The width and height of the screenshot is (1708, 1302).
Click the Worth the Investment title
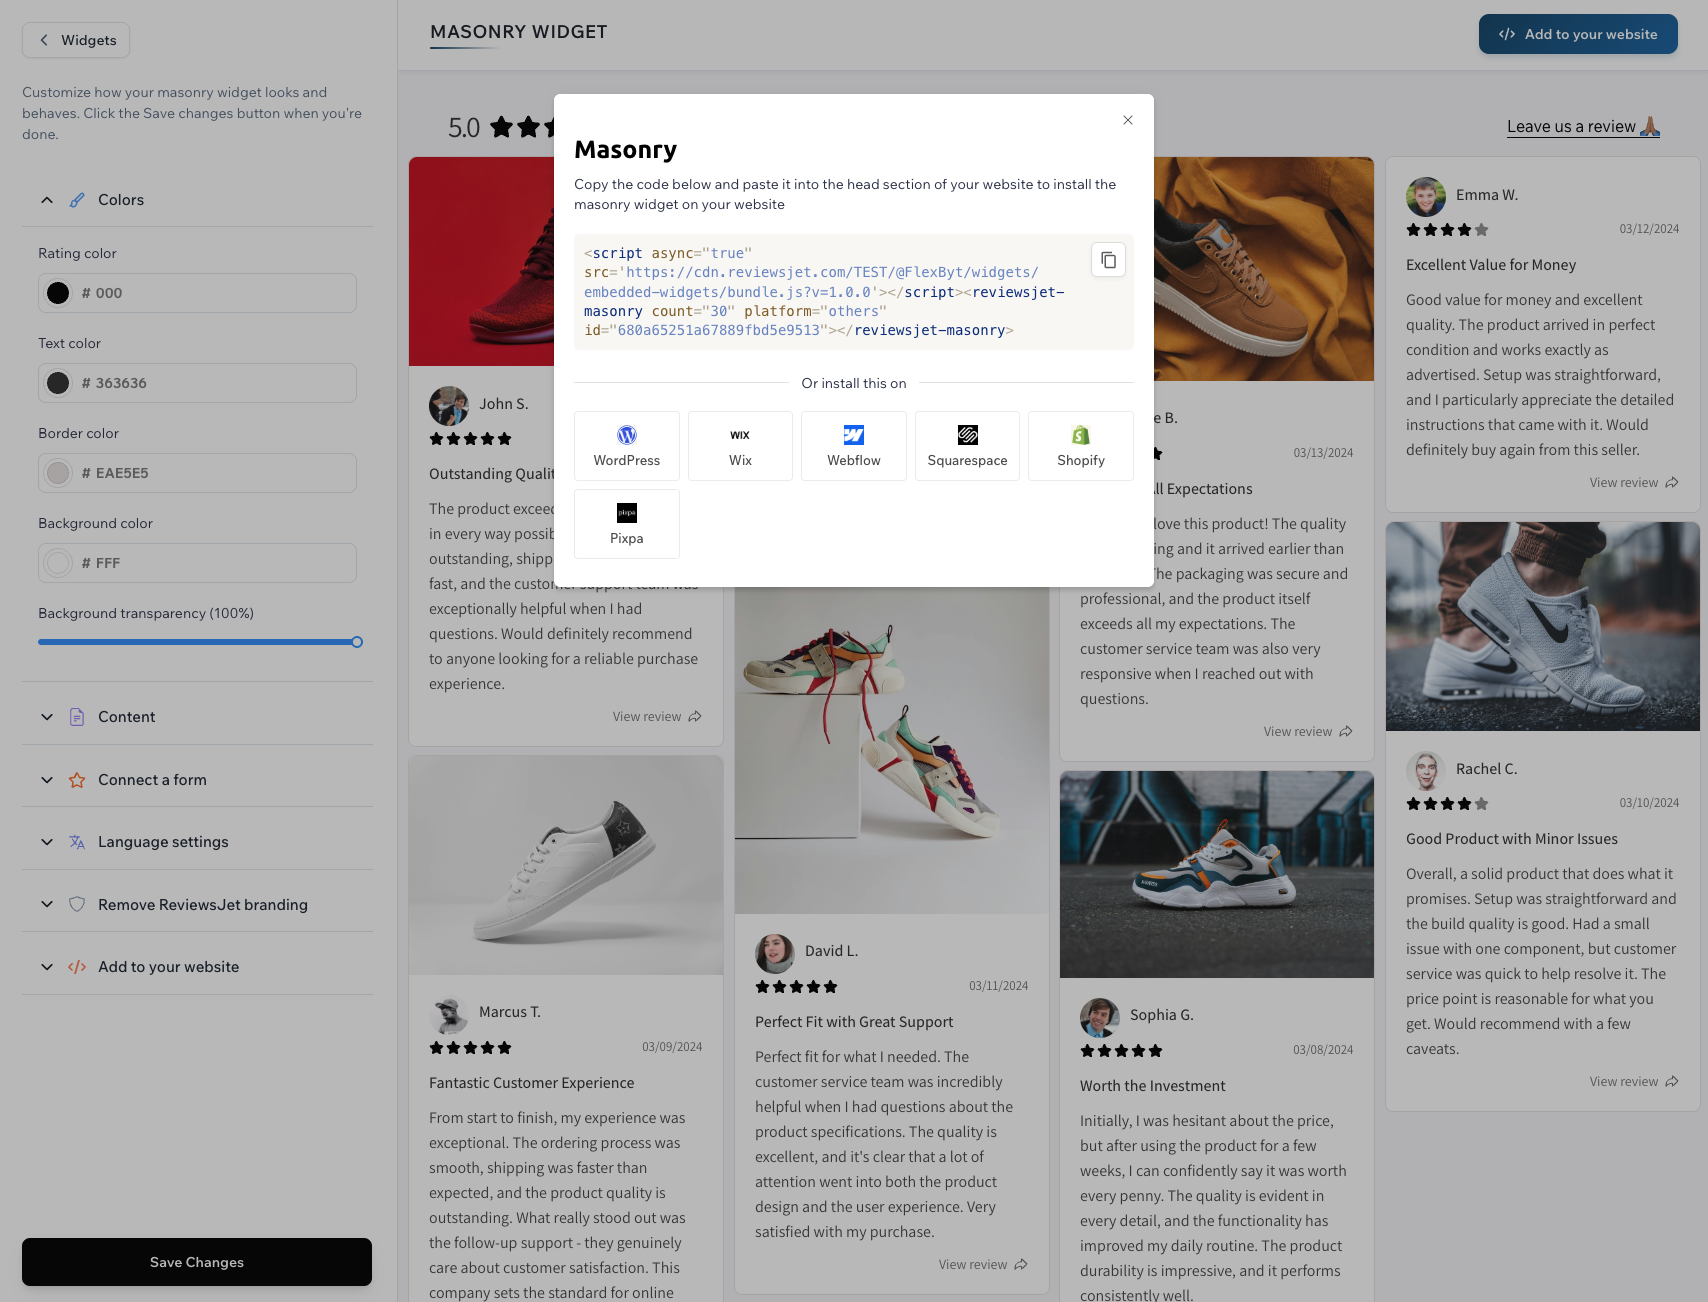click(x=1153, y=1086)
